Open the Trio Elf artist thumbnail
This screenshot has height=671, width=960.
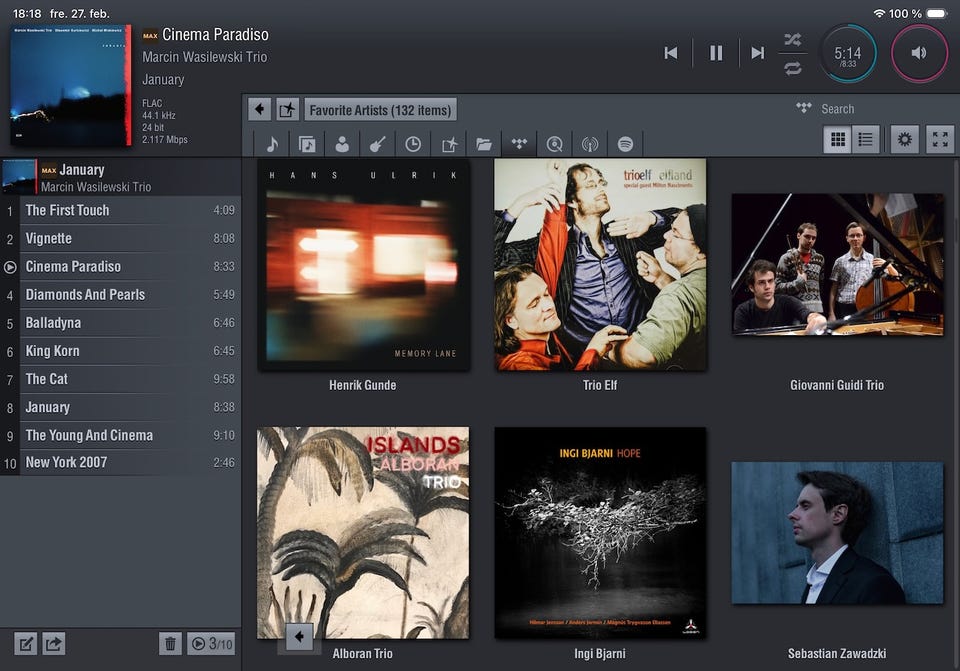(x=600, y=265)
